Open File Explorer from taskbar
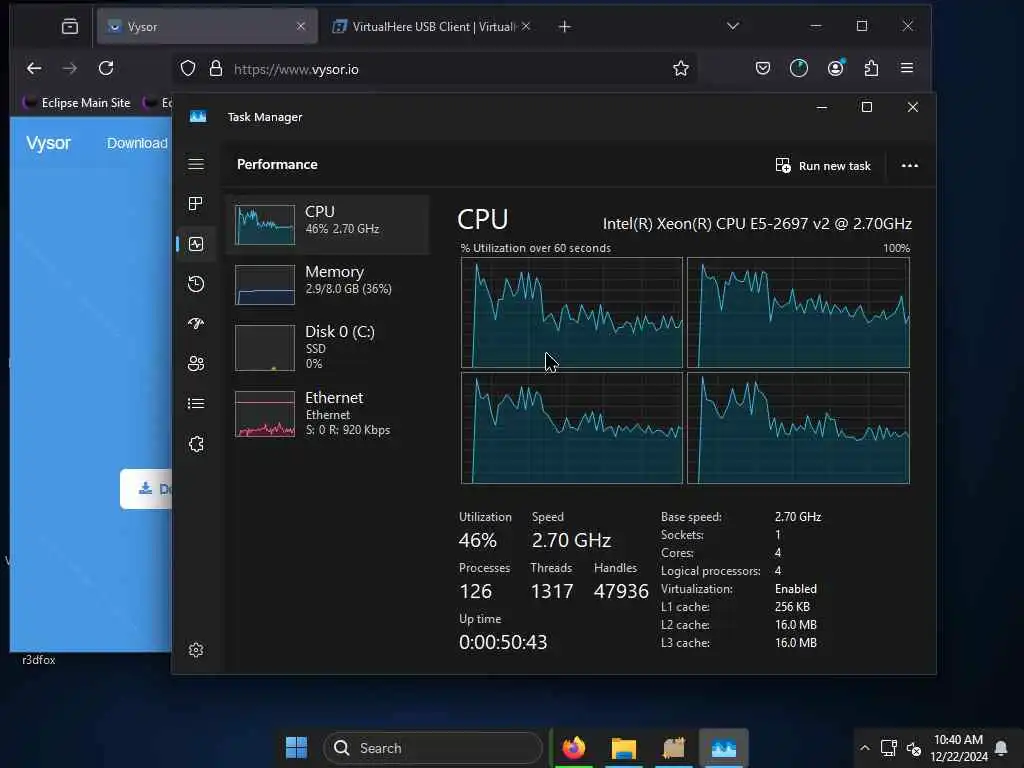This screenshot has width=1024, height=768. point(624,748)
